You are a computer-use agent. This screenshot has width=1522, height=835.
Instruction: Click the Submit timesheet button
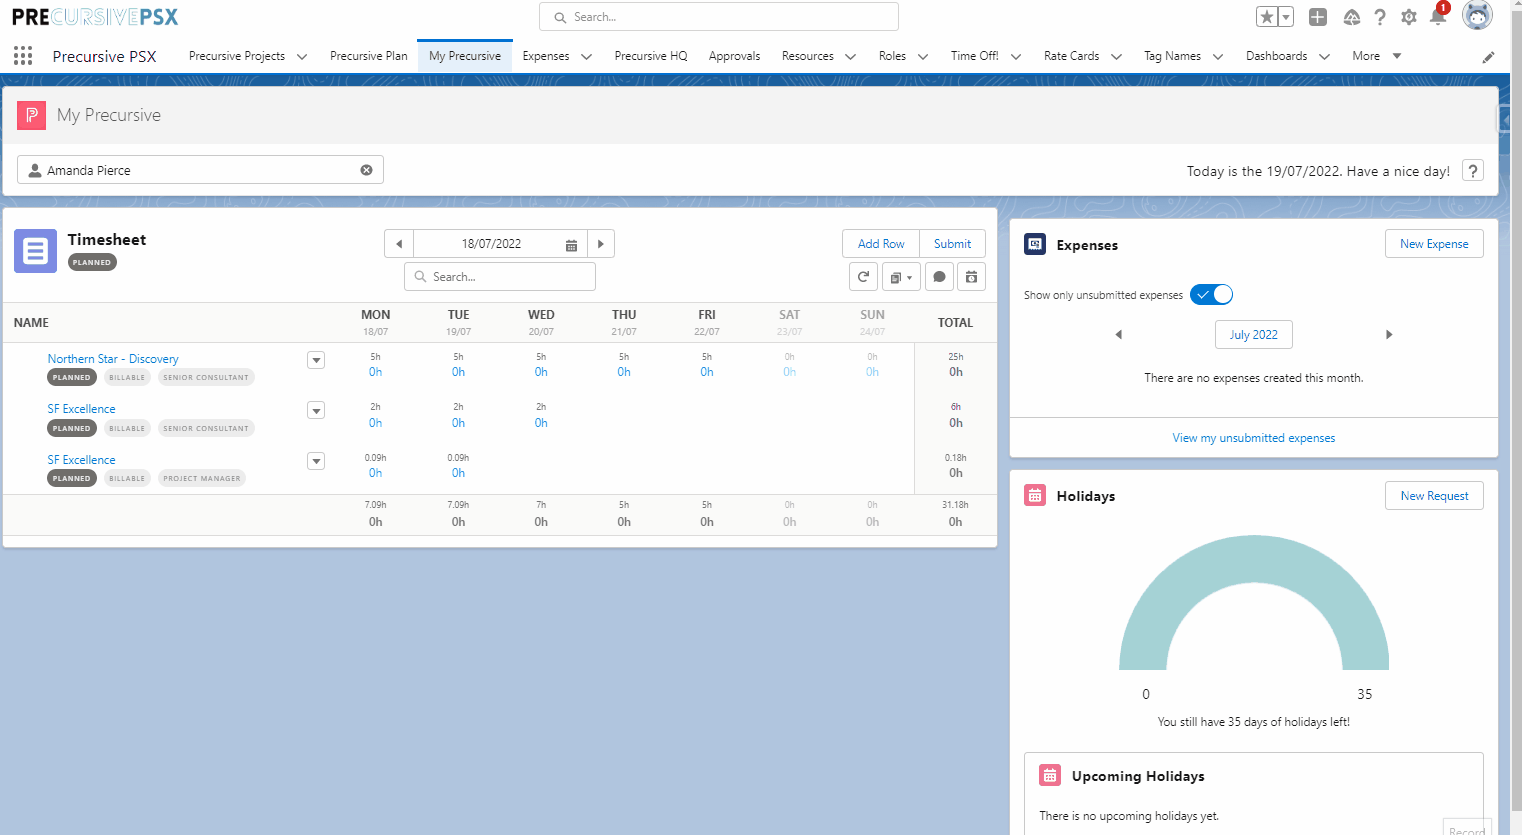(x=952, y=244)
